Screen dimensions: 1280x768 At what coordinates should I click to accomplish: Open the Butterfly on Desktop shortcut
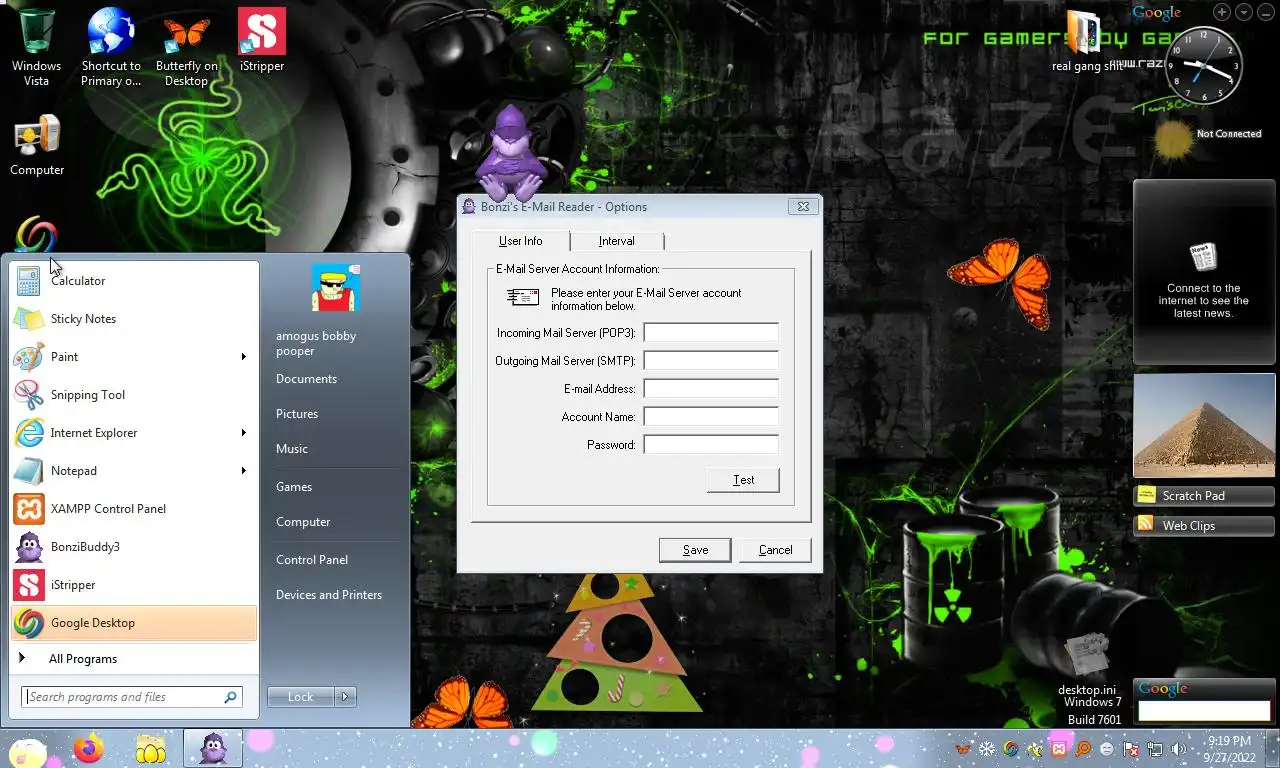click(x=186, y=47)
